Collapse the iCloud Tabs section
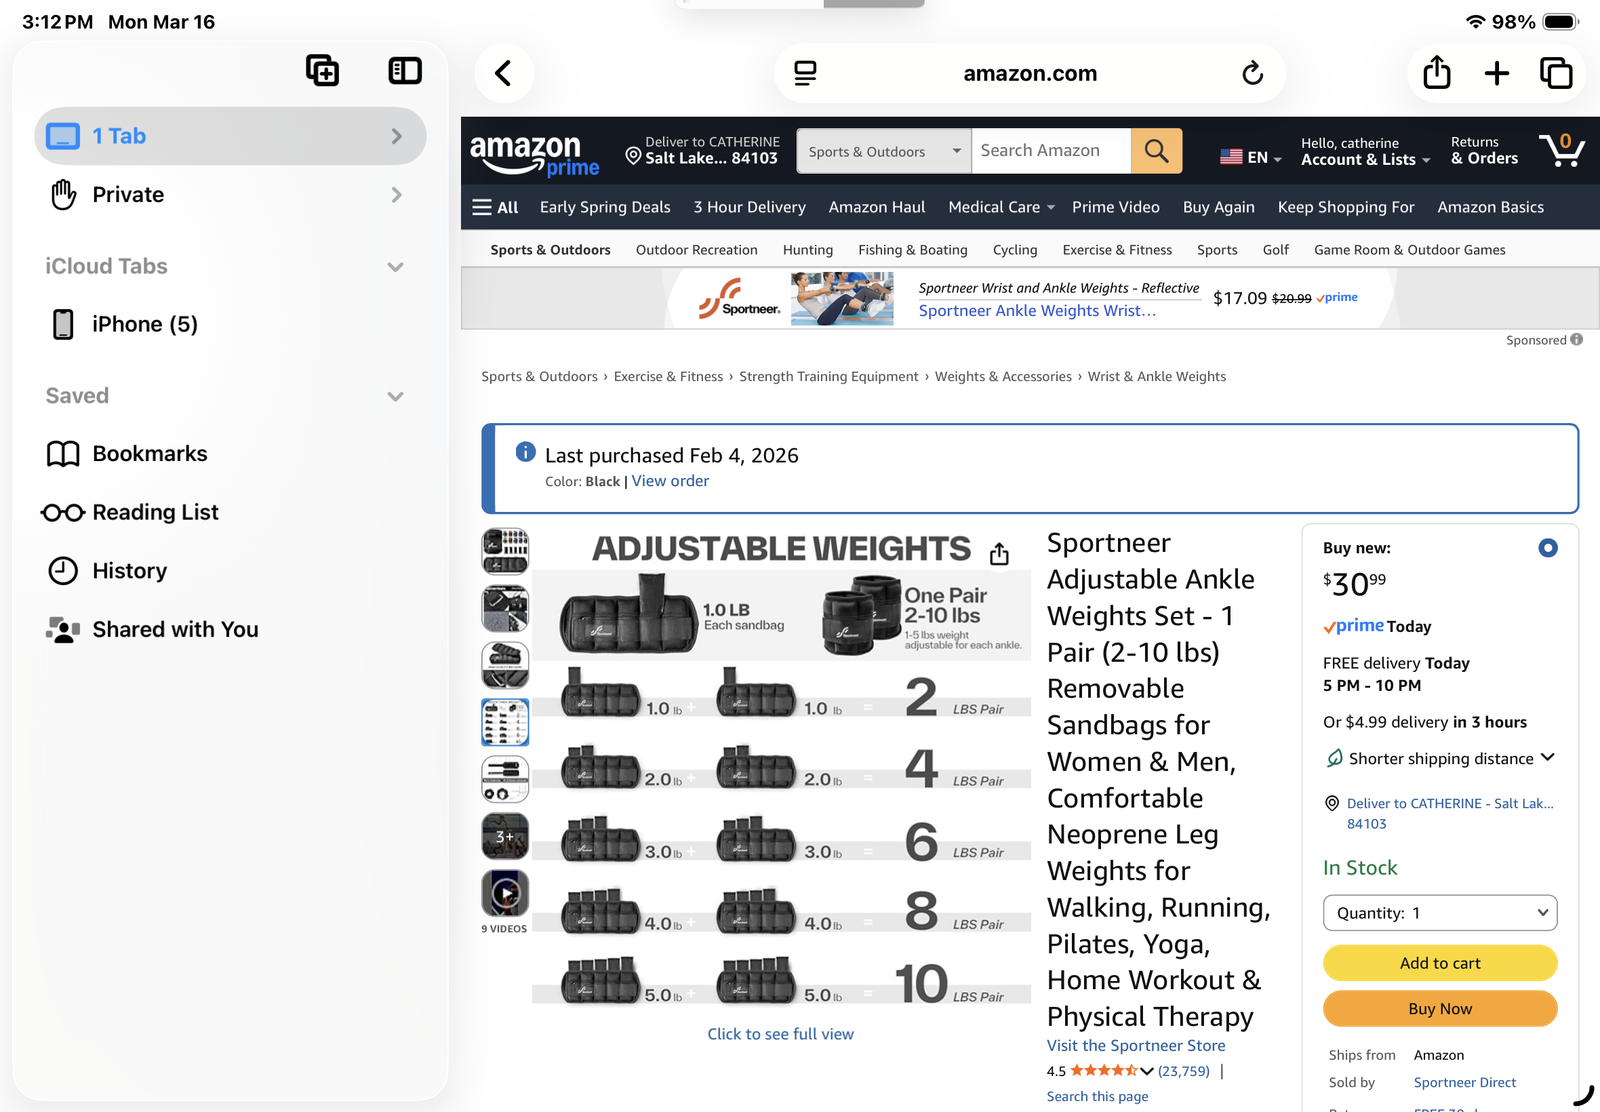 [x=395, y=267]
